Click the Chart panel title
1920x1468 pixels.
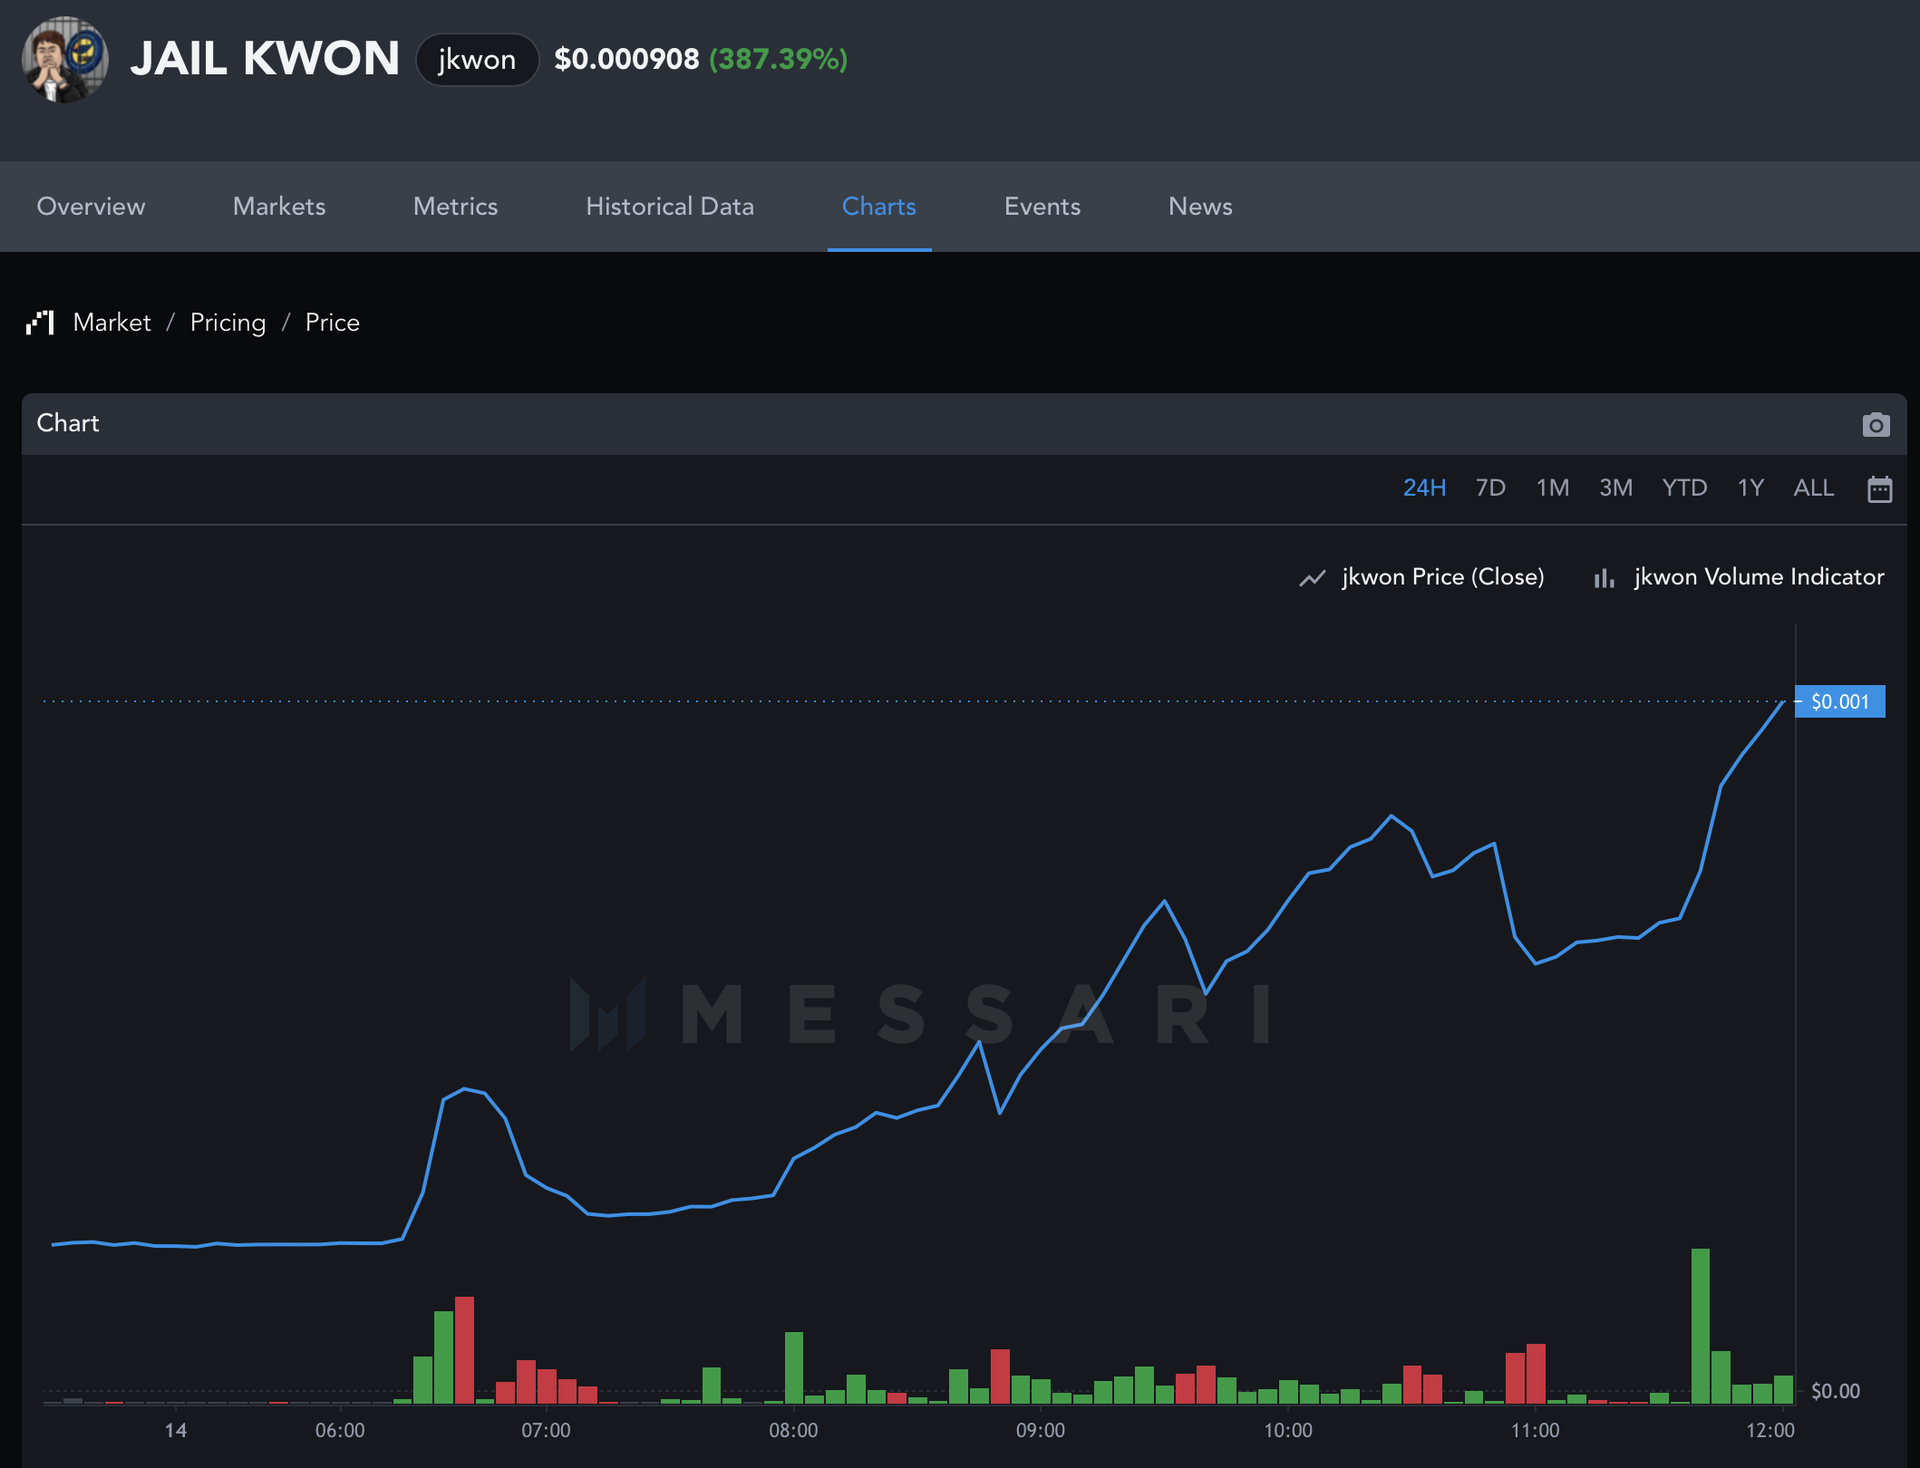click(68, 423)
